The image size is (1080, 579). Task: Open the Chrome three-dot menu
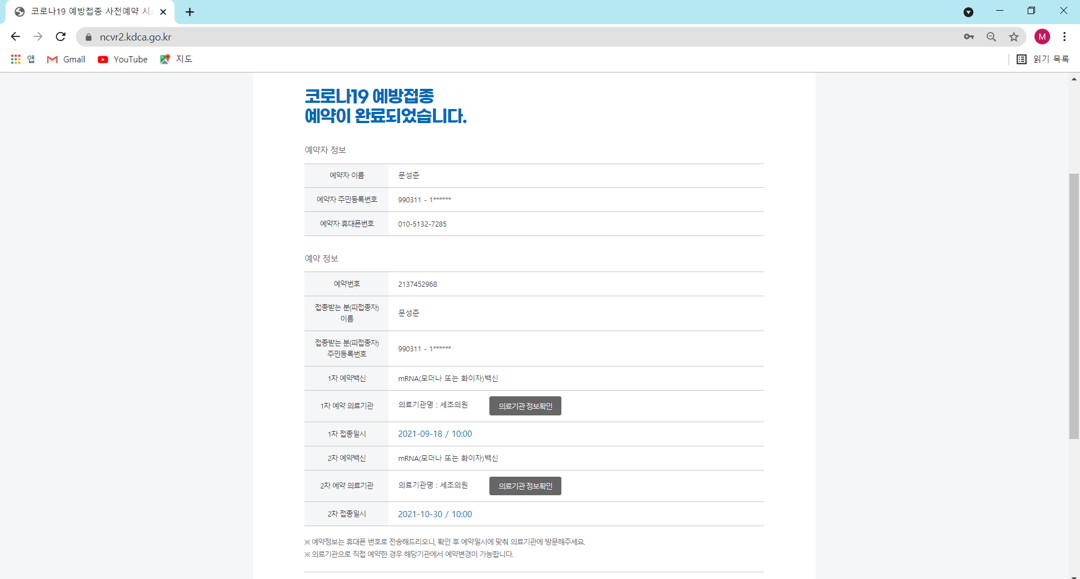[x=1064, y=36]
